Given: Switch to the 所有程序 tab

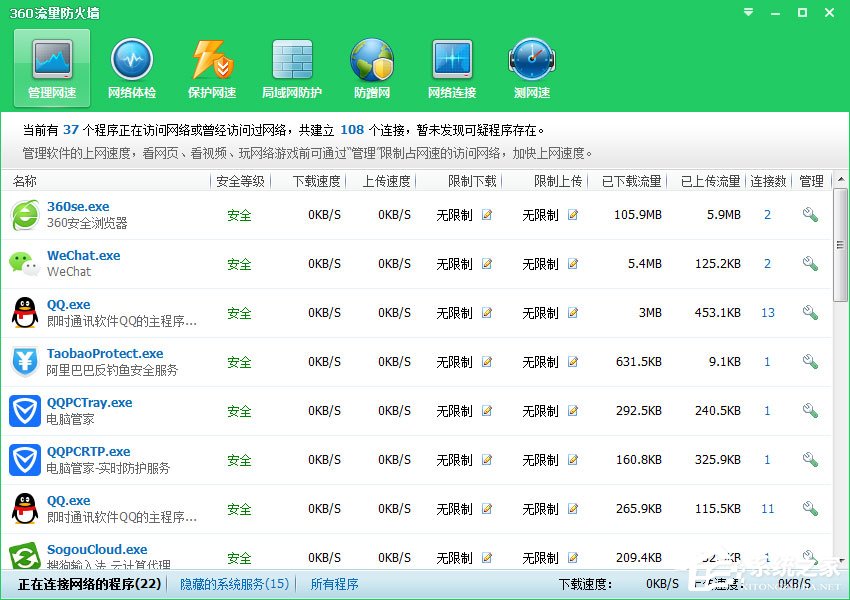Looking at the screenshot, I should click(x=334, y=583).
